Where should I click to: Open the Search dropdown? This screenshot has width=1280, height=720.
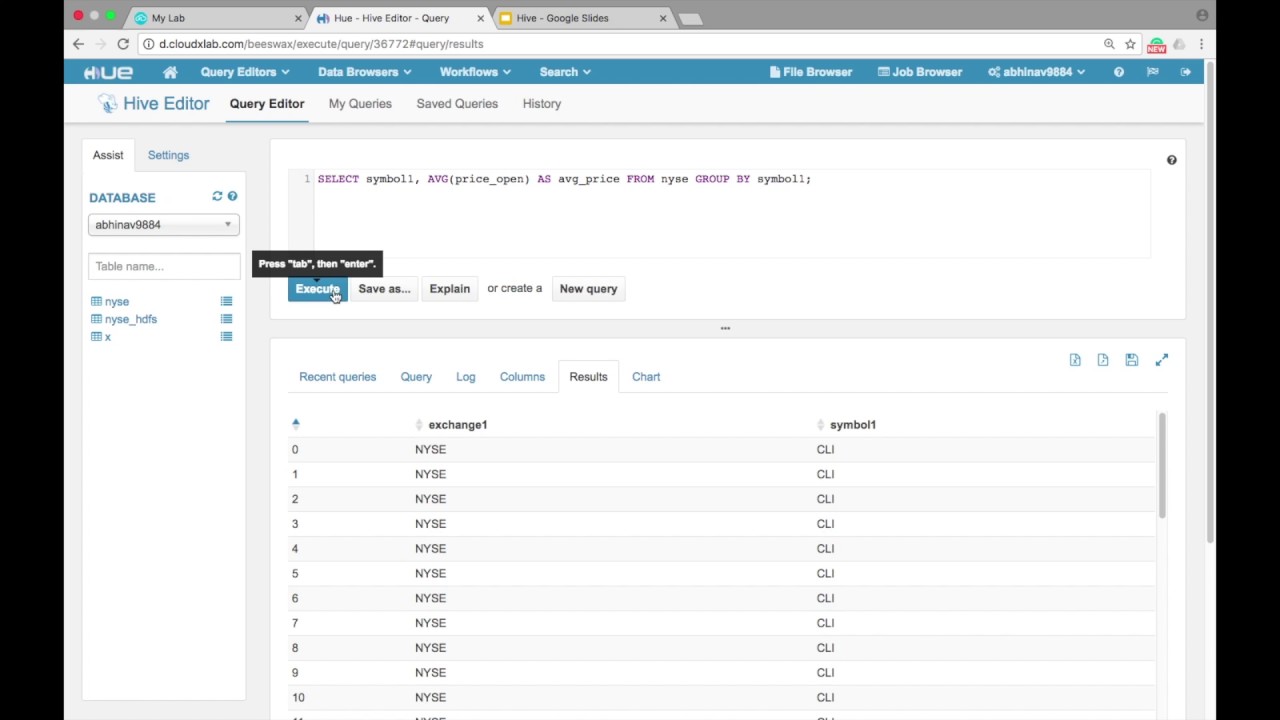tap(565, 72)
